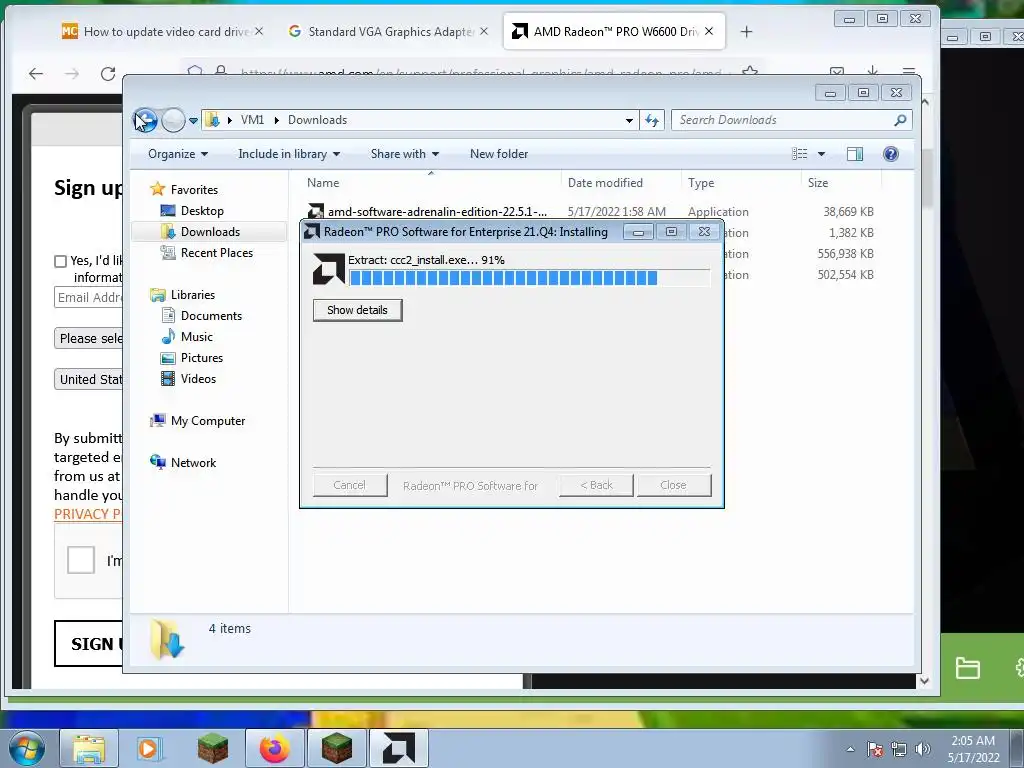The width and height of the screenshot is (1024, 768).
Task: Expand the address bar history dropdown
Action: tap(629, 121)
